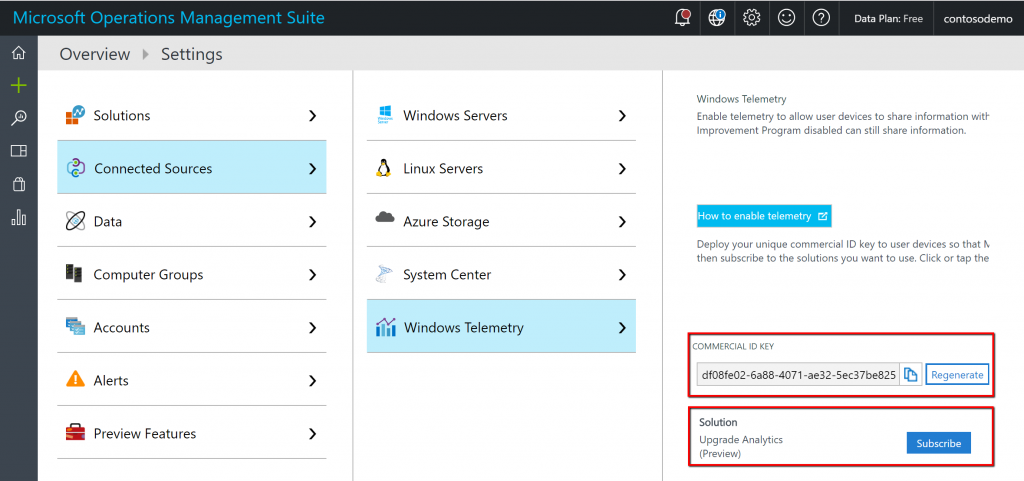Expand Azure Storage chevron arrow
1024x481 pixels.
click(622, 222)
